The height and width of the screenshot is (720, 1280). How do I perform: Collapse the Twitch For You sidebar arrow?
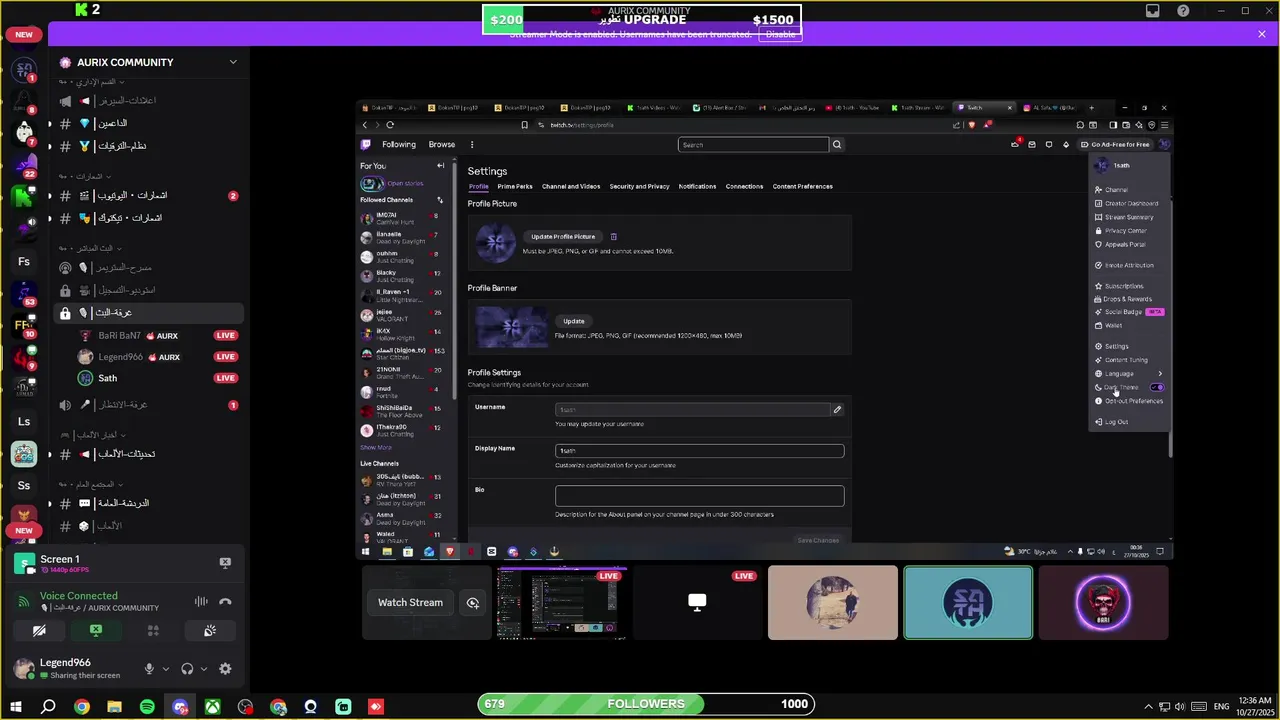coord(440,166)
